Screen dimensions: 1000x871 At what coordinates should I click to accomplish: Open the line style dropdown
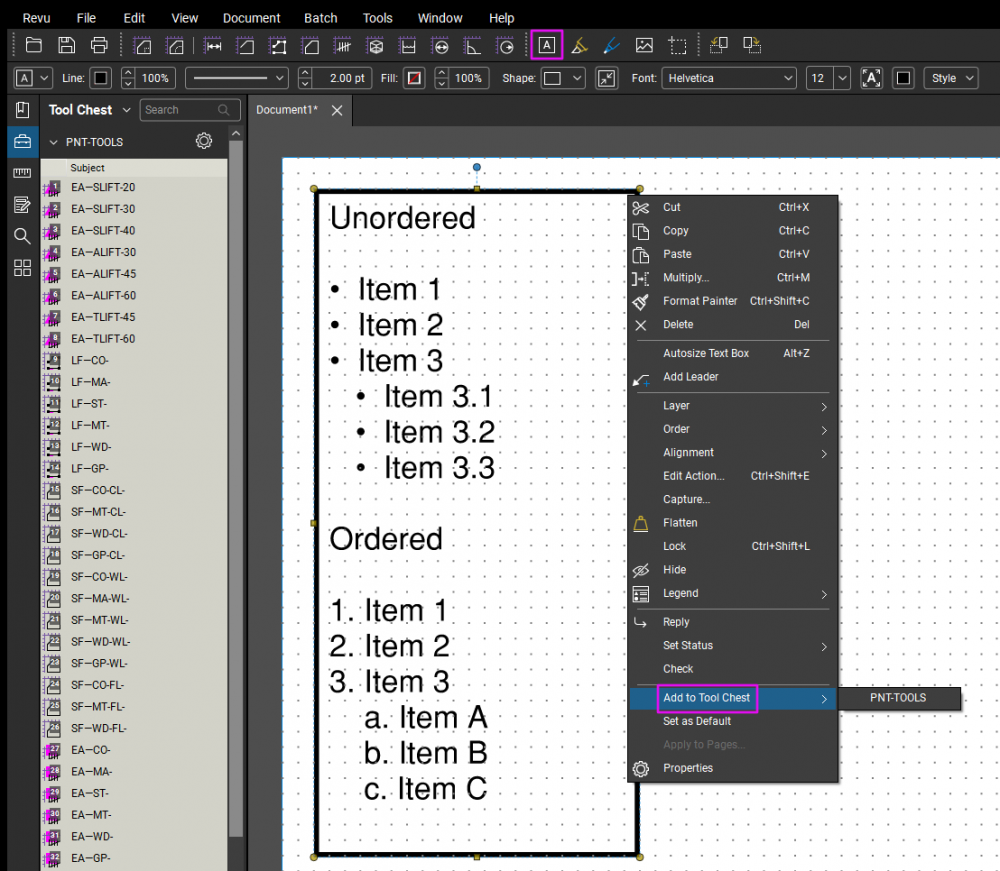[x=237, y=78]
